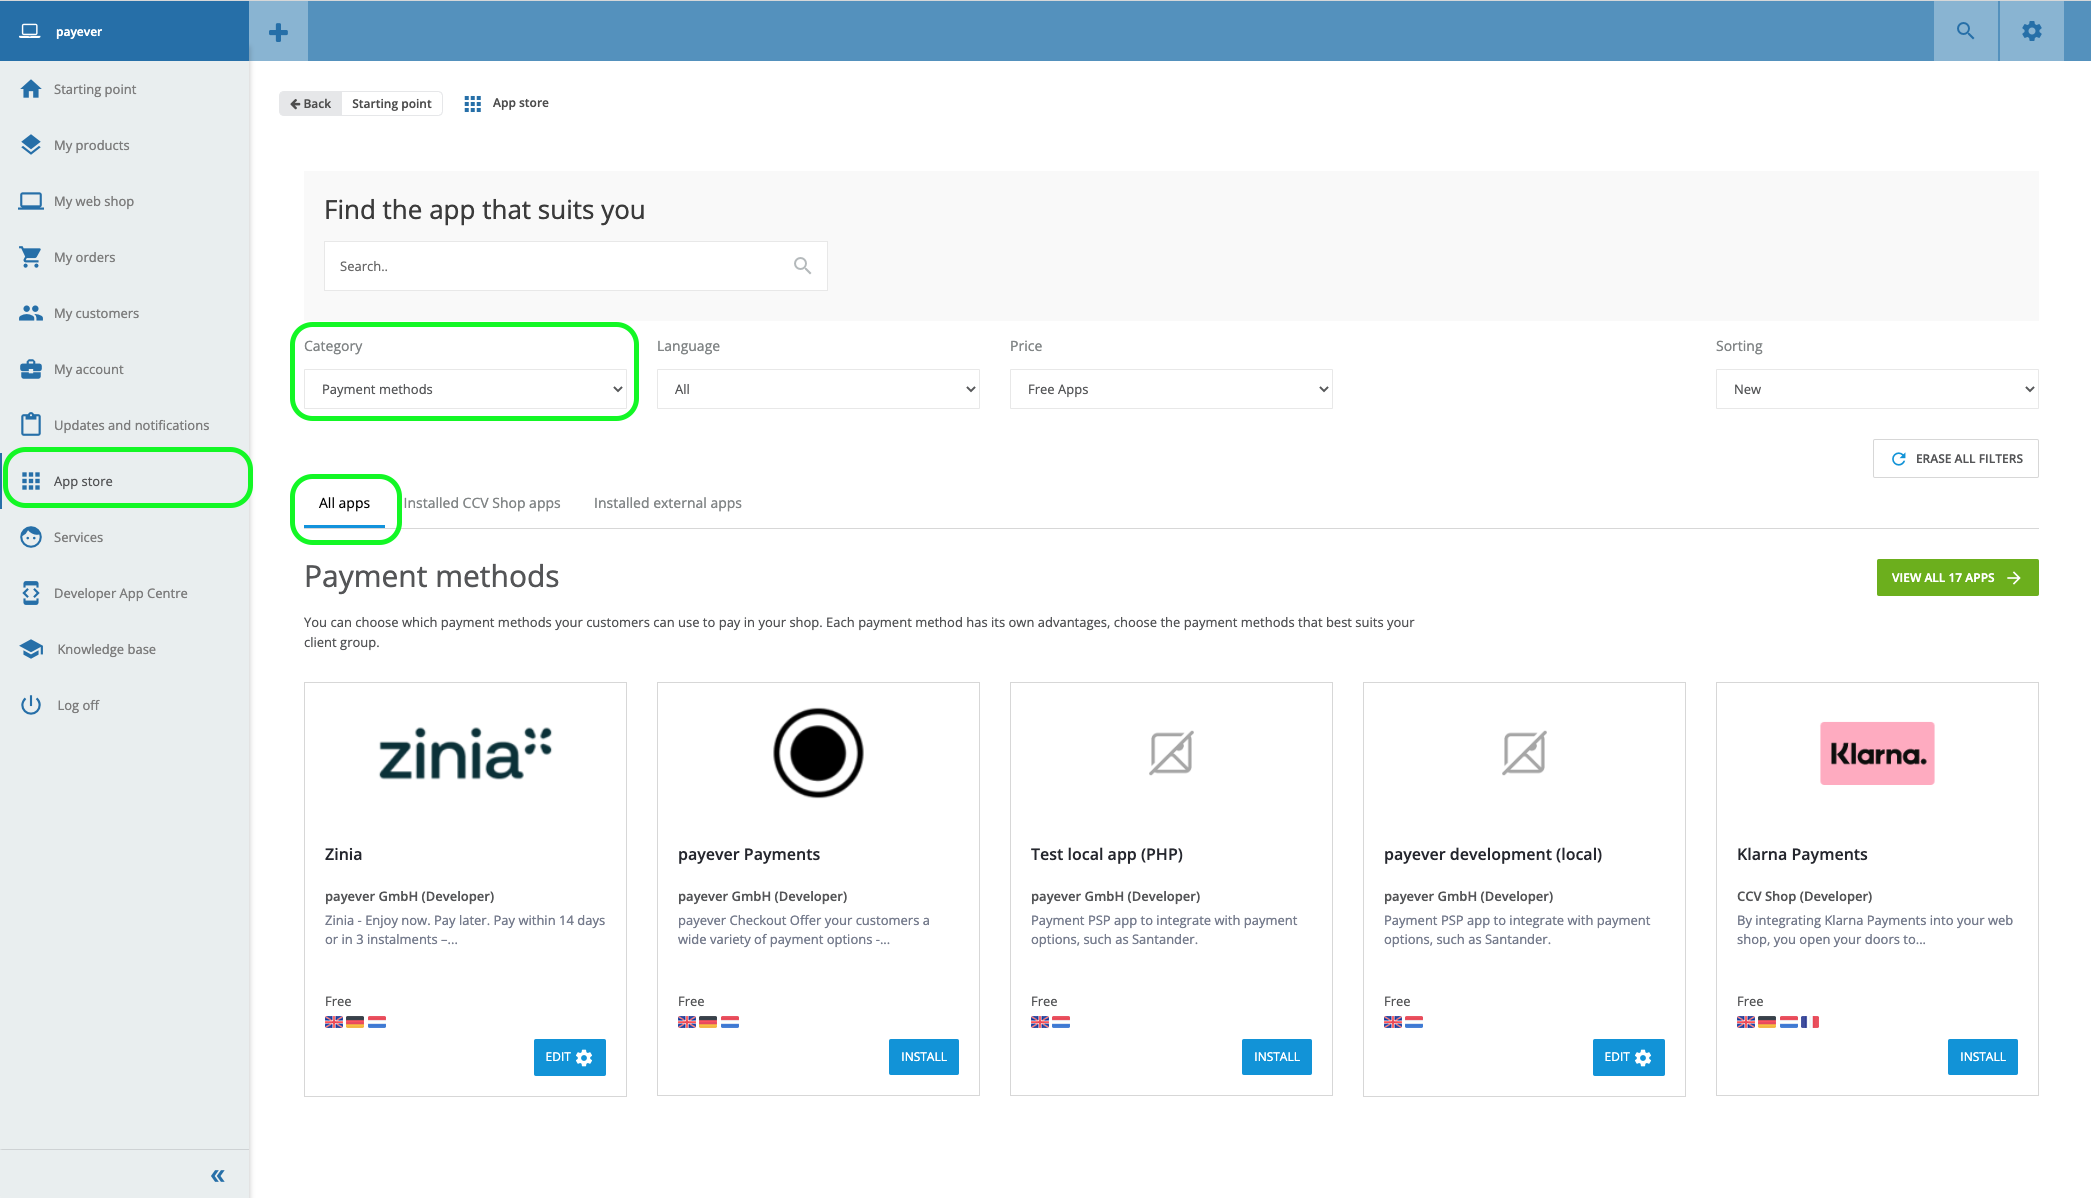
Task: Open settings gear in top bar
Action: 2032,31
